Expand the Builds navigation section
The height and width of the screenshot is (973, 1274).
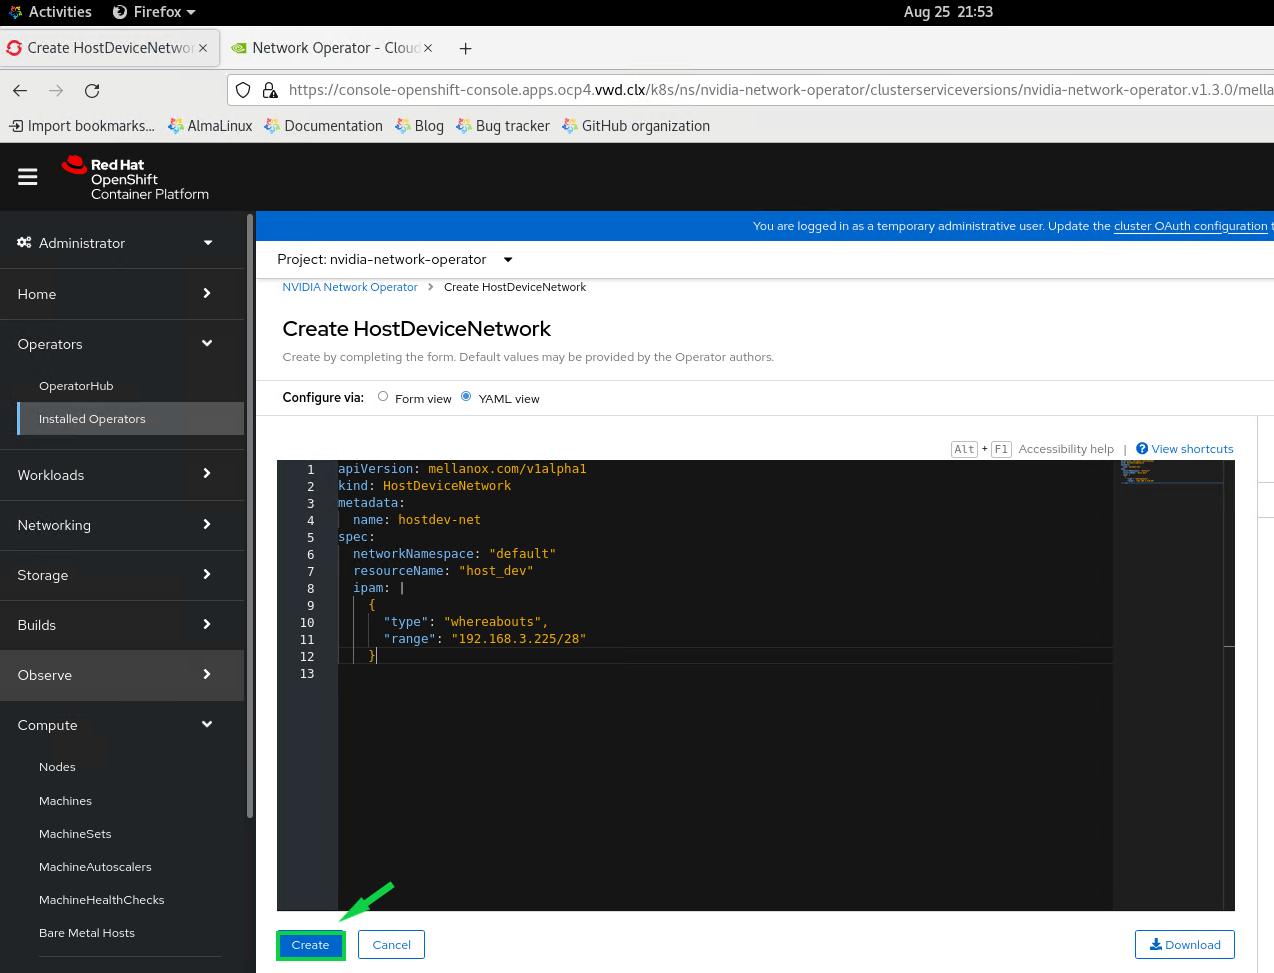122,625
